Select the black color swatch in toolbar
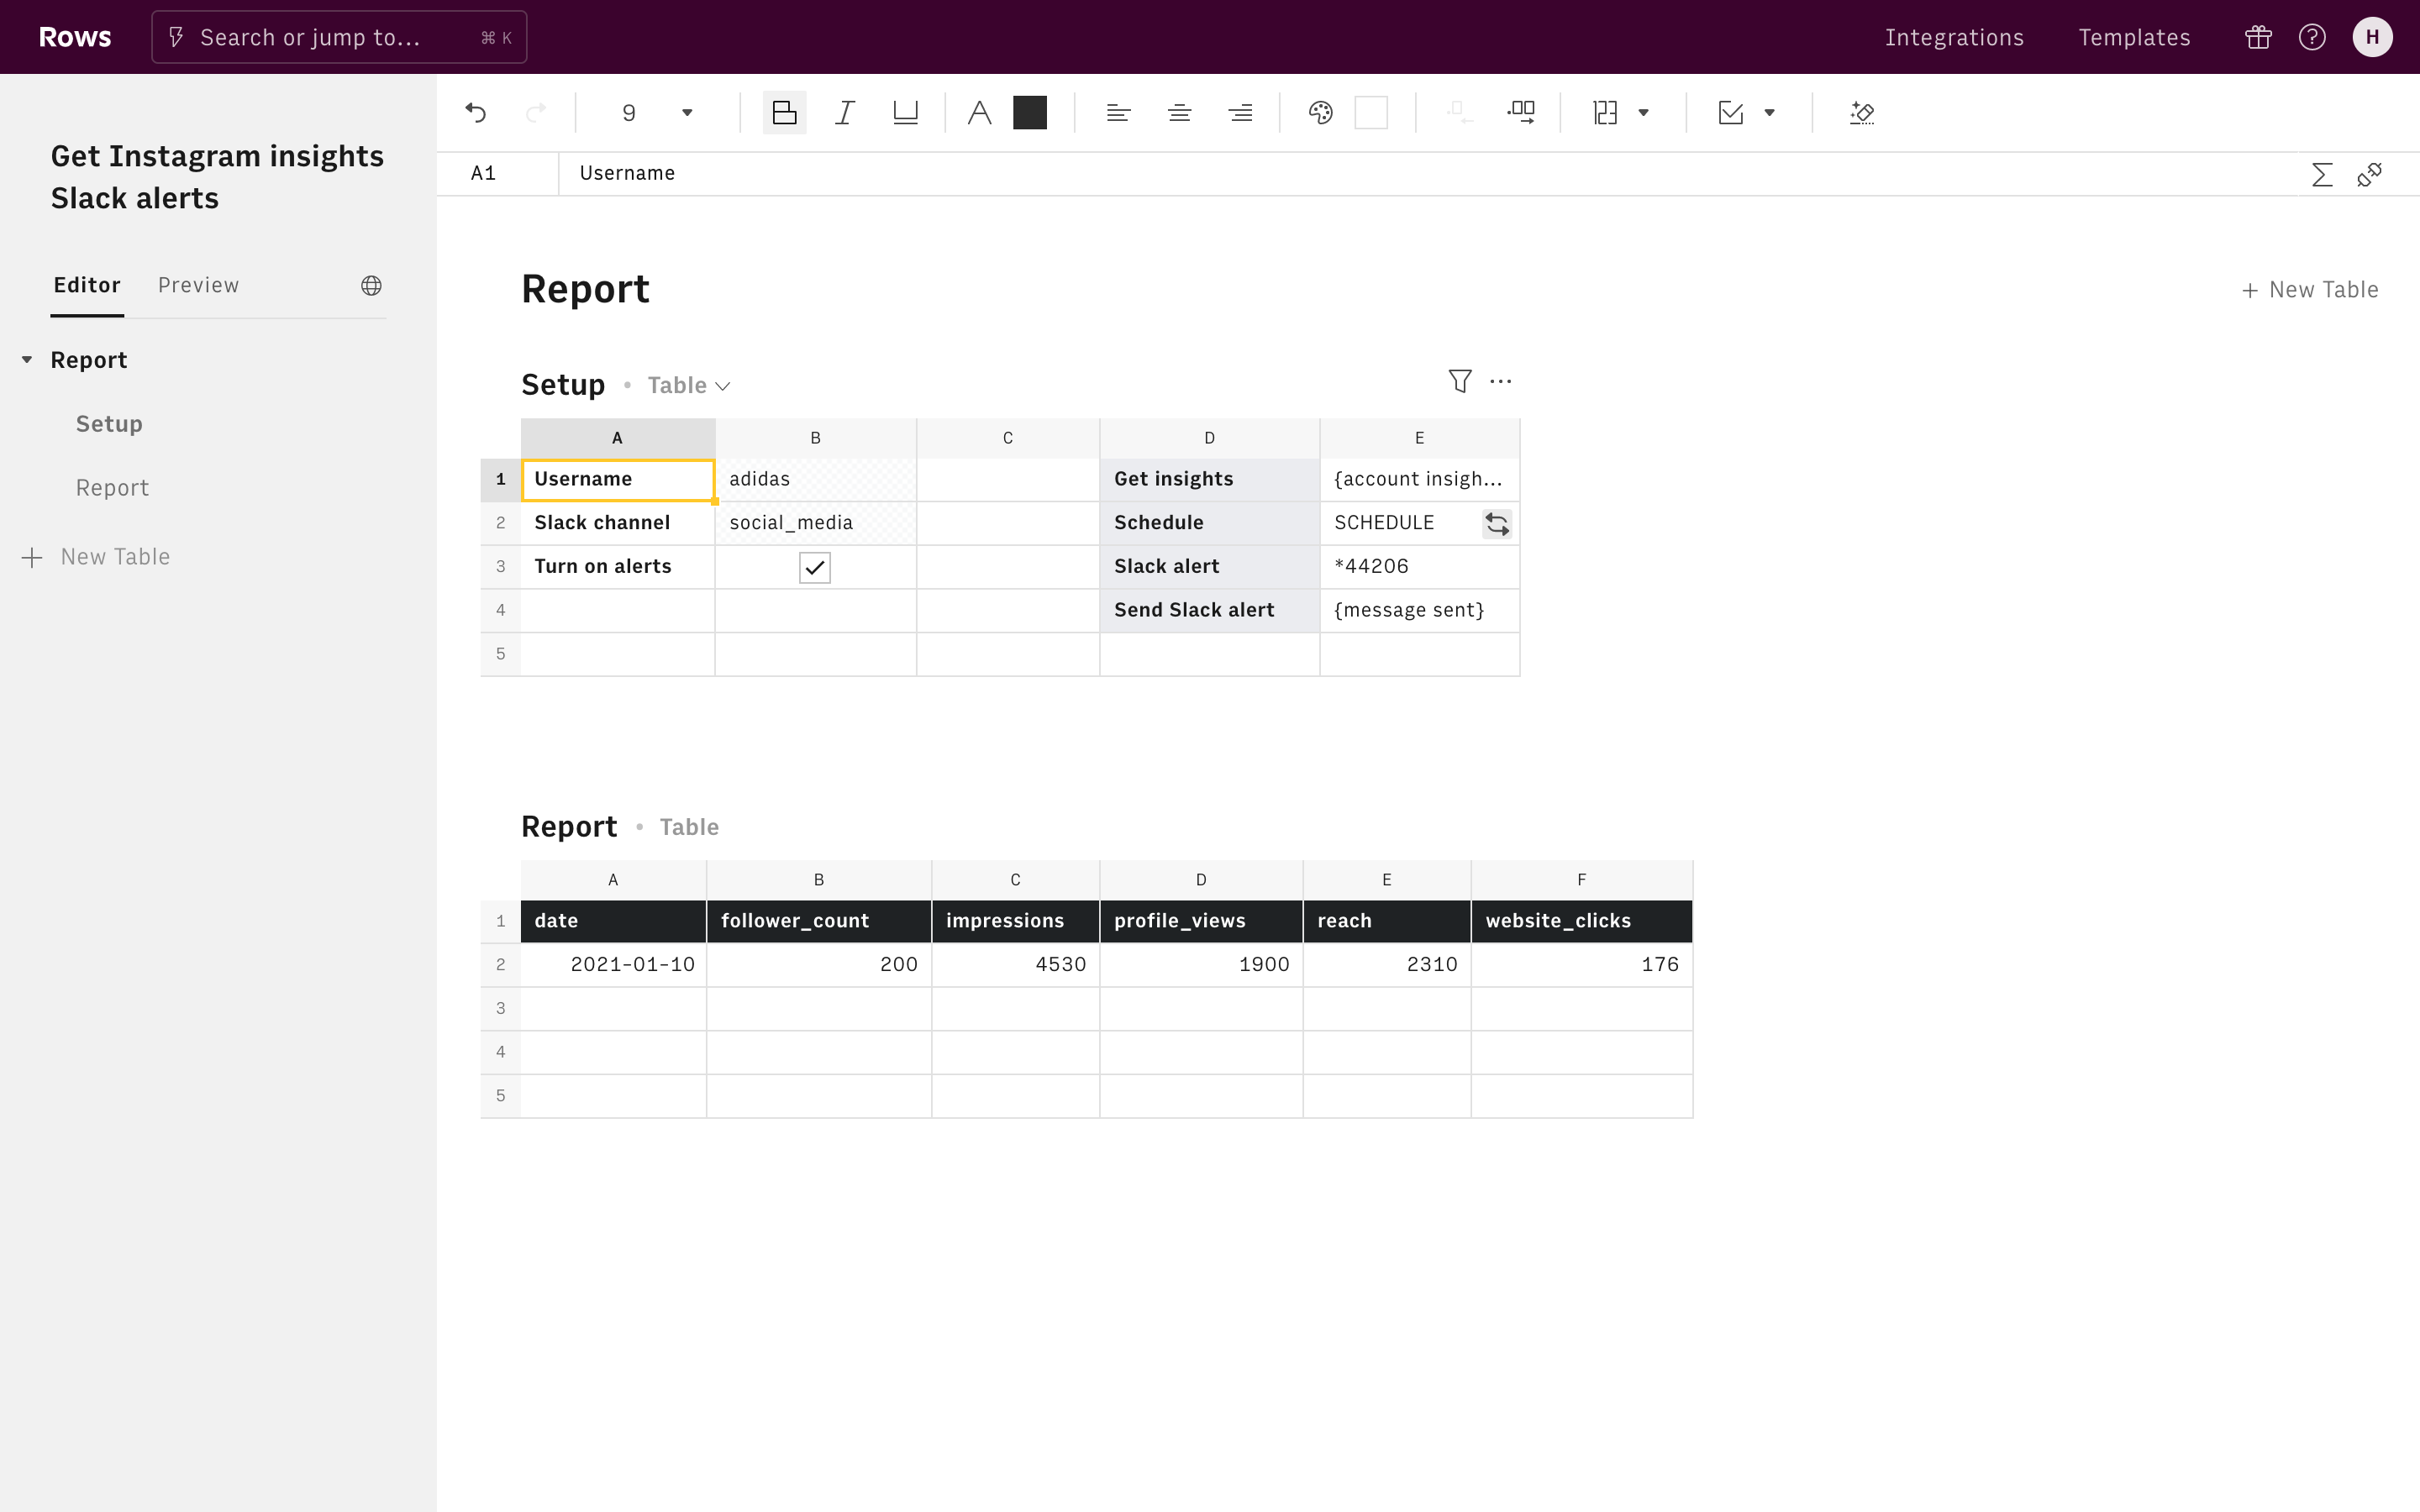2420x1512 pixels. point(1029,112)
